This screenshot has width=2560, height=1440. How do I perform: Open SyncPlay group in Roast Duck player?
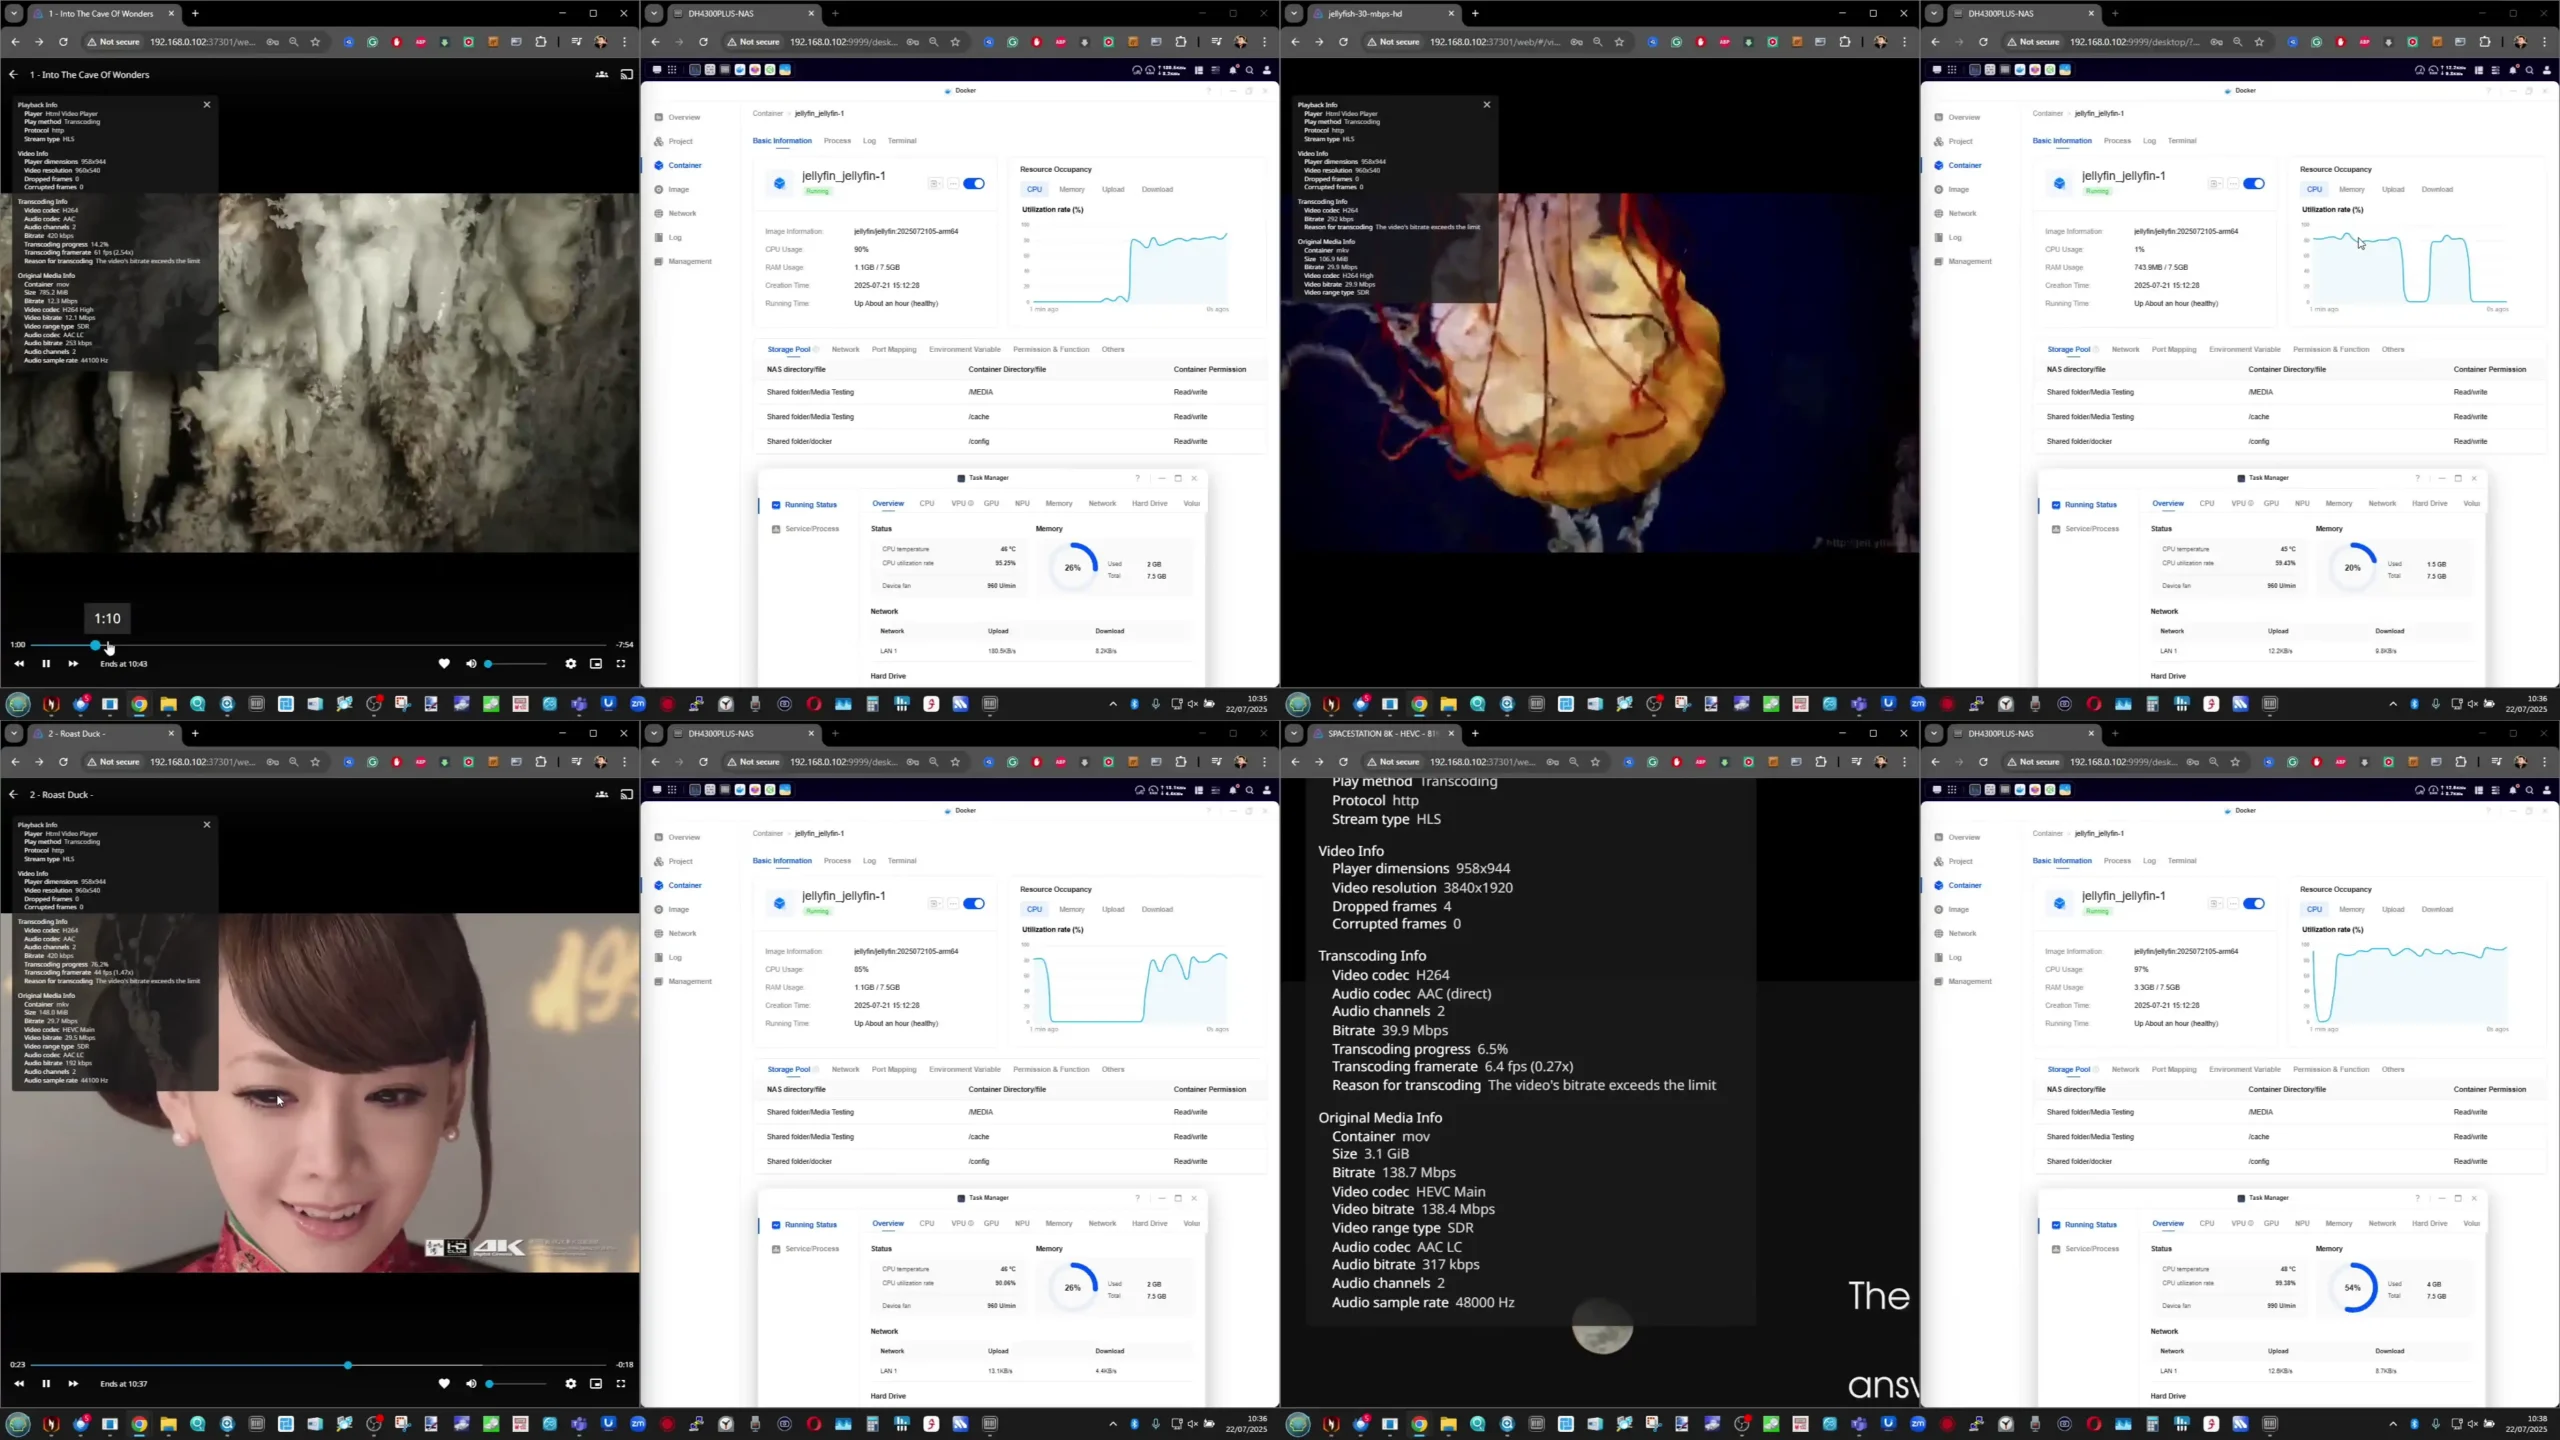pyautogui.click(x=601, y=795)
